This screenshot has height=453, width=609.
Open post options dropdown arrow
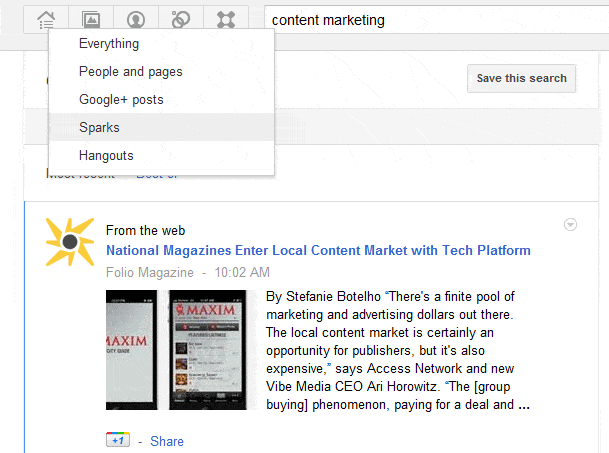click(x=570, y=225)
